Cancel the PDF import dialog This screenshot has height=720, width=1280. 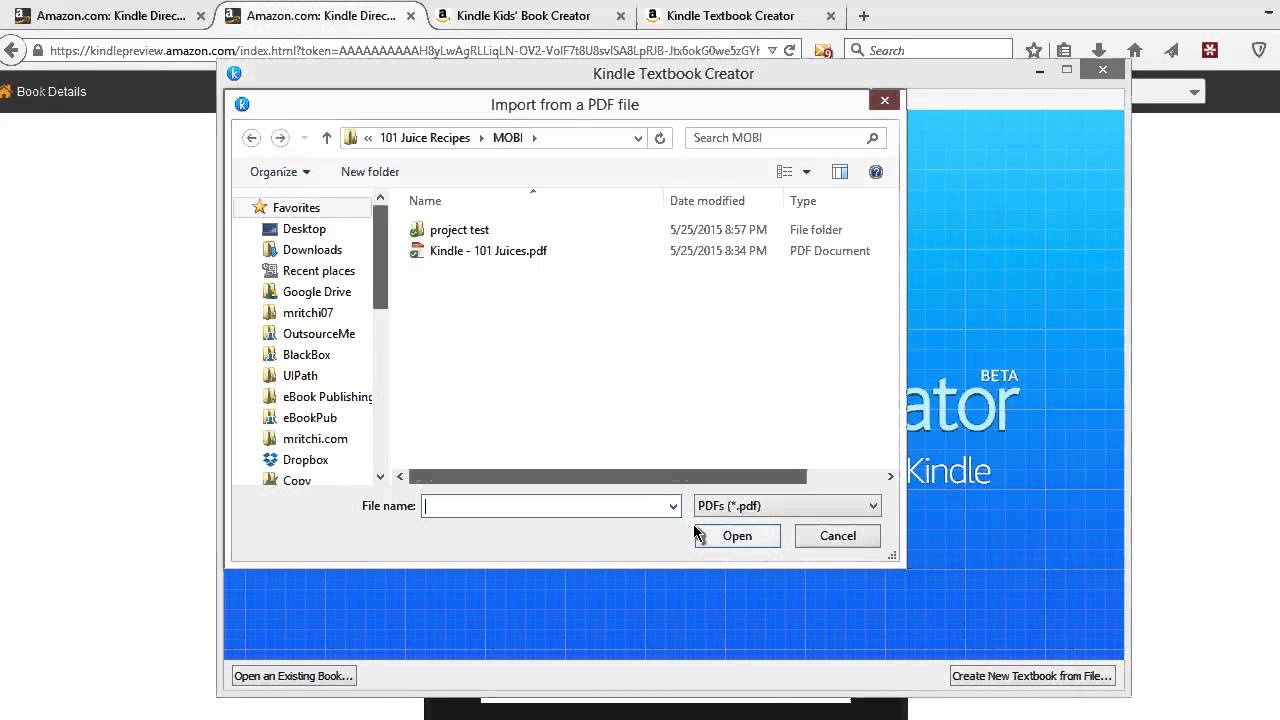[x=838, y=536]
